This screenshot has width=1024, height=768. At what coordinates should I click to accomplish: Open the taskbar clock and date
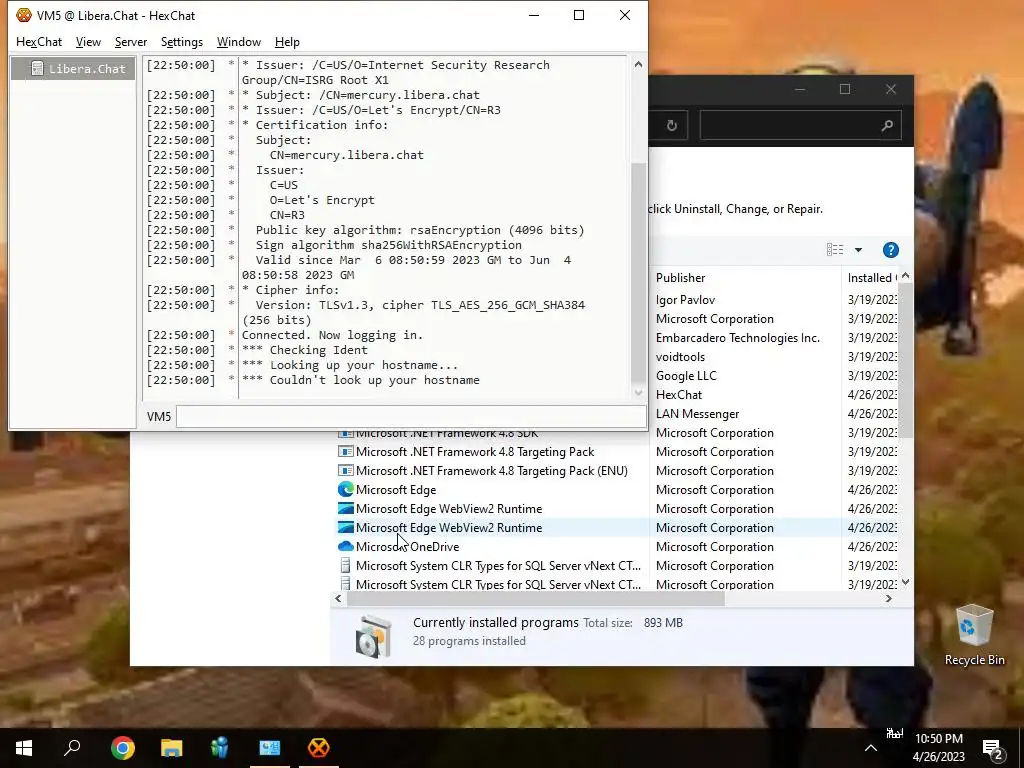point(939,748)
